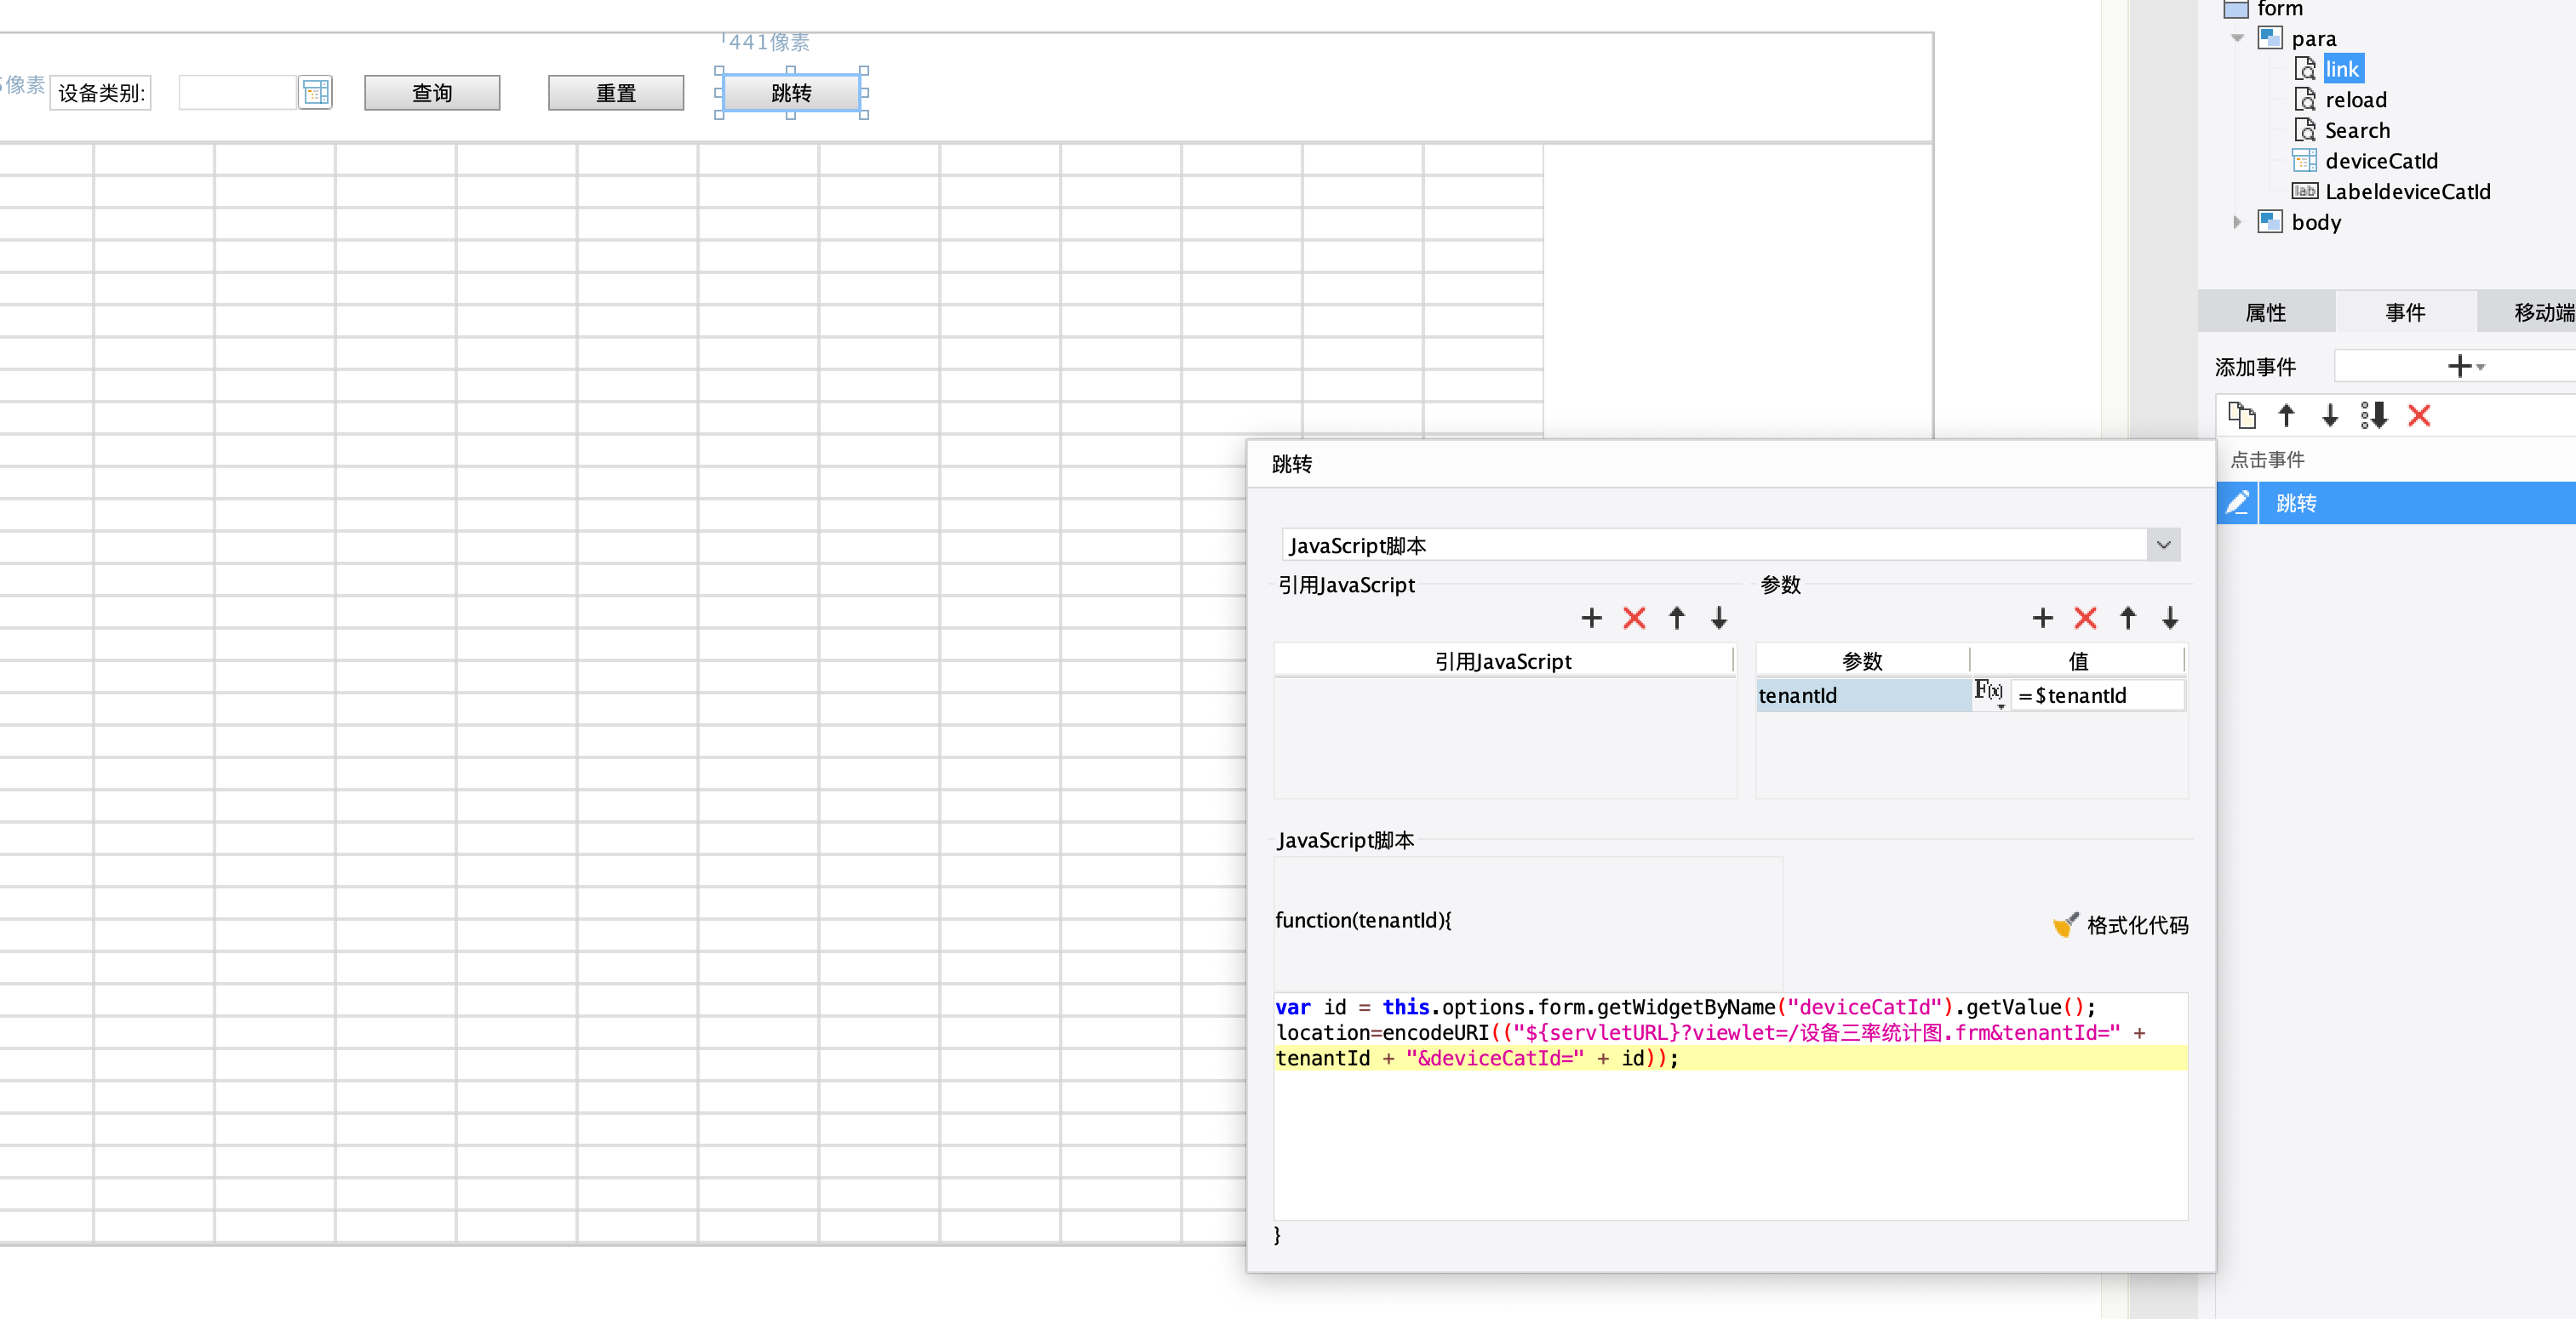Viewport: 2576px width, 1319px height.
Task: Click the =$tenantId value cell
Action: point(2097,695)
